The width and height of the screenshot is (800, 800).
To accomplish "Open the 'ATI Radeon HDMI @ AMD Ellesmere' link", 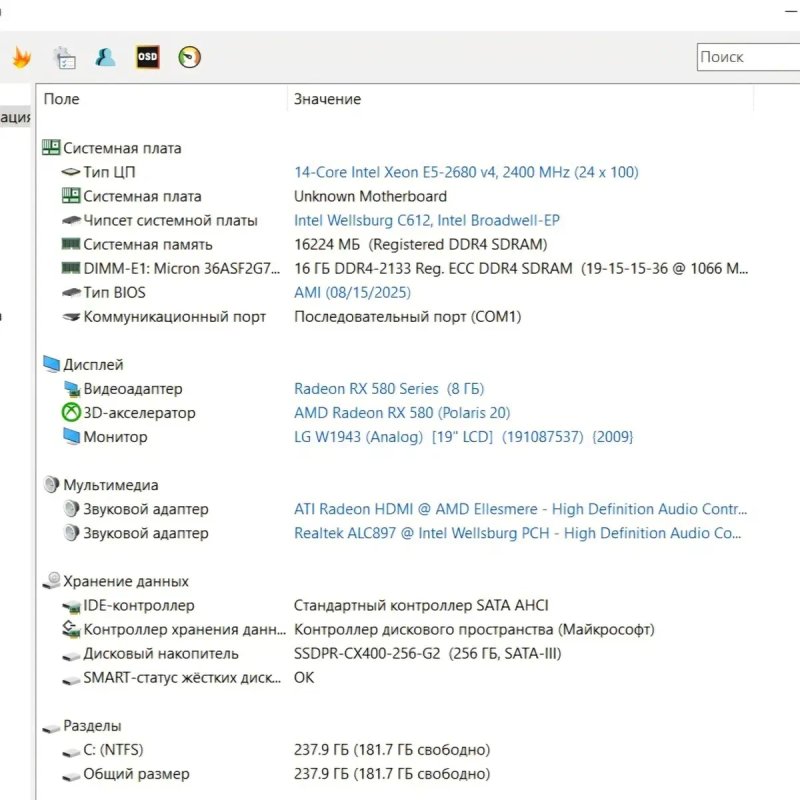I will point(520,509).
